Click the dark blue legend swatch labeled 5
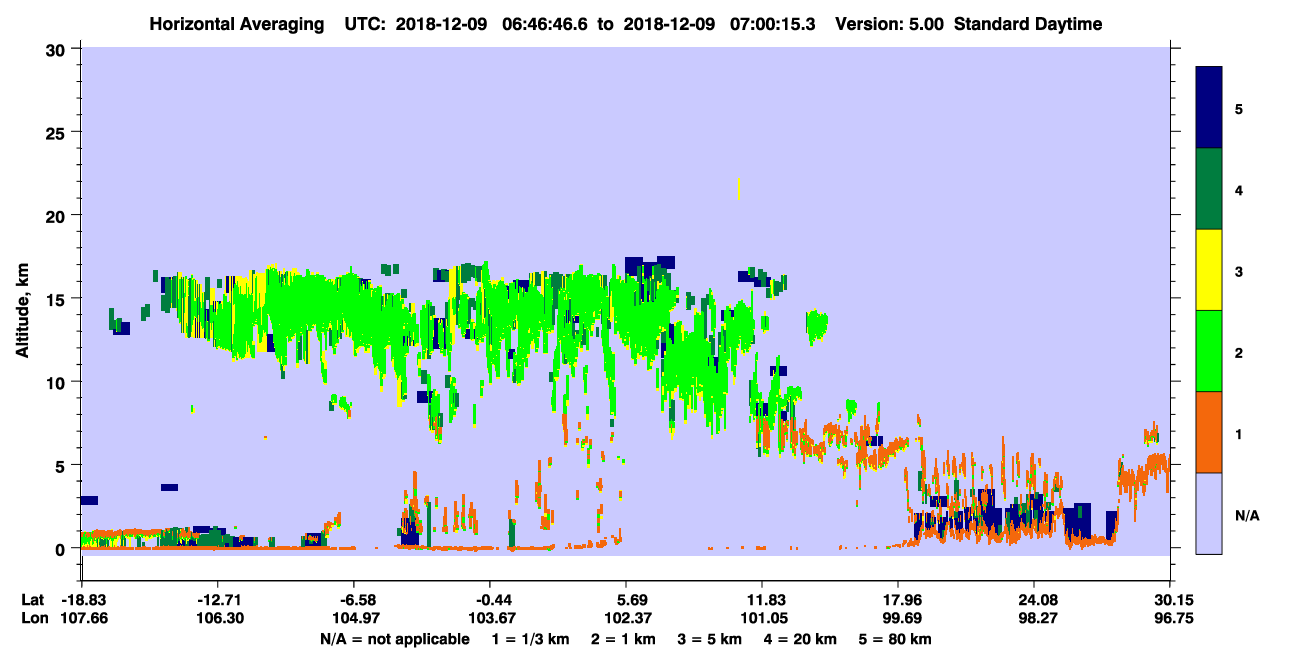 (x=1209, y=107)
